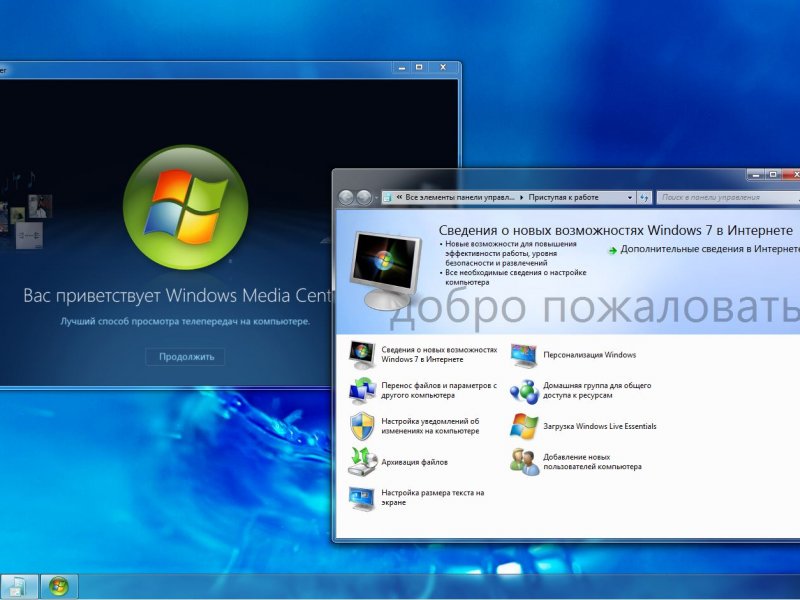Open the Windows personalization icon

pos(524,355)
